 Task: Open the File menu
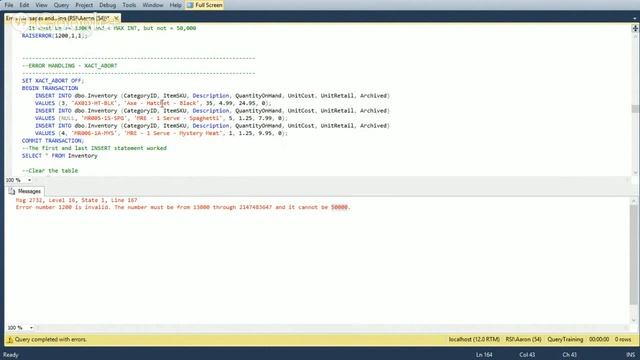(9, 5)
